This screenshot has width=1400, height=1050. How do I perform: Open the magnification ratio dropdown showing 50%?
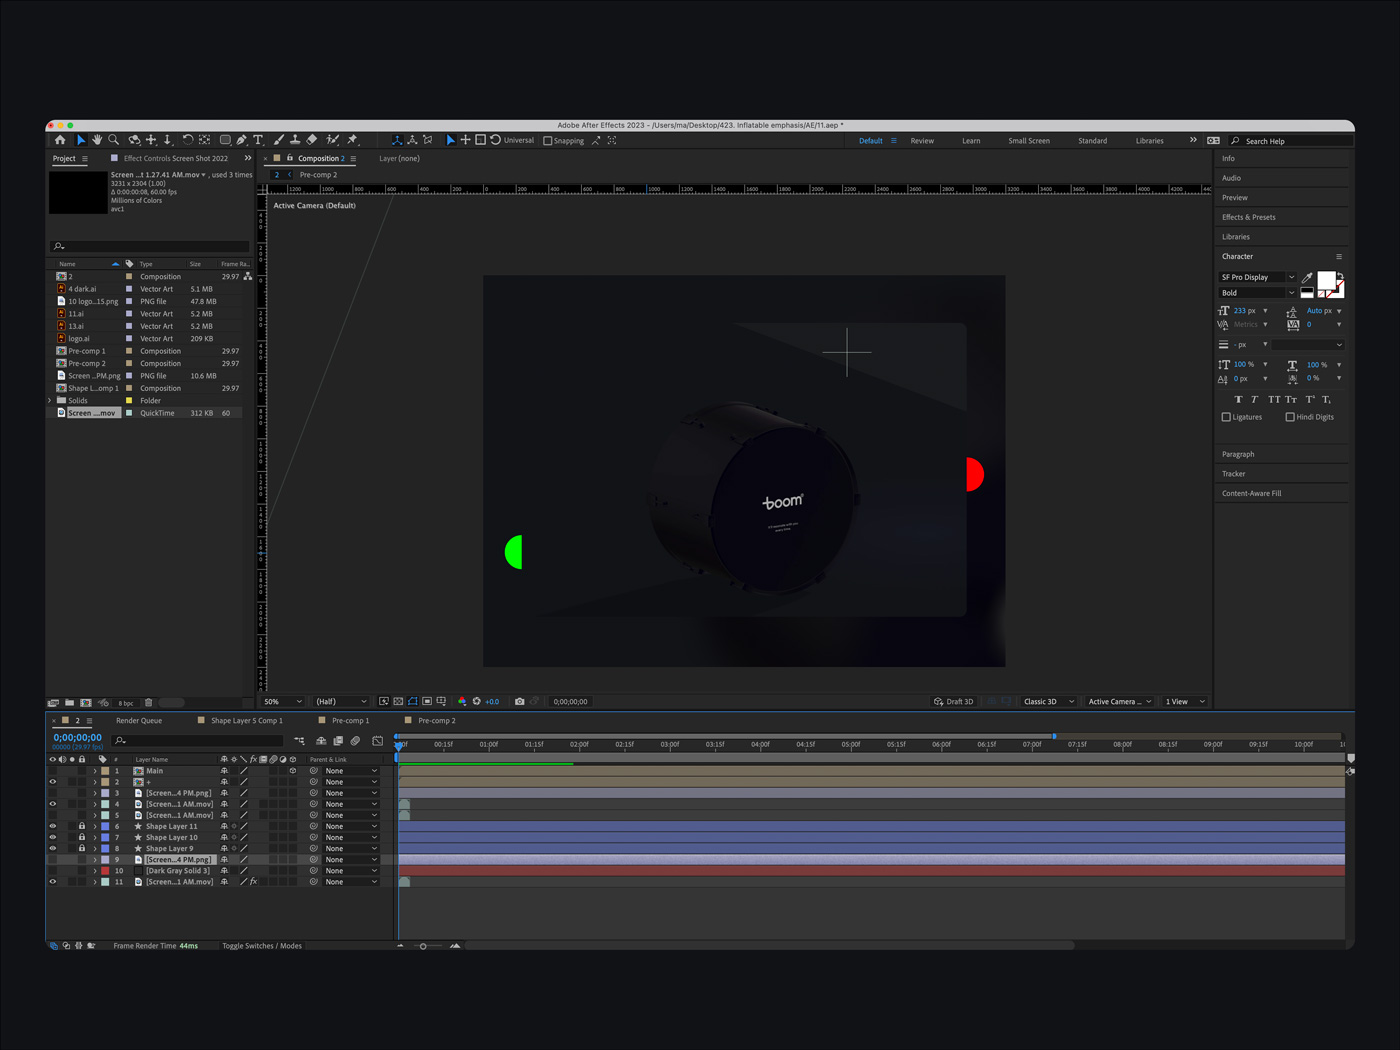click(x=282, y=701)
